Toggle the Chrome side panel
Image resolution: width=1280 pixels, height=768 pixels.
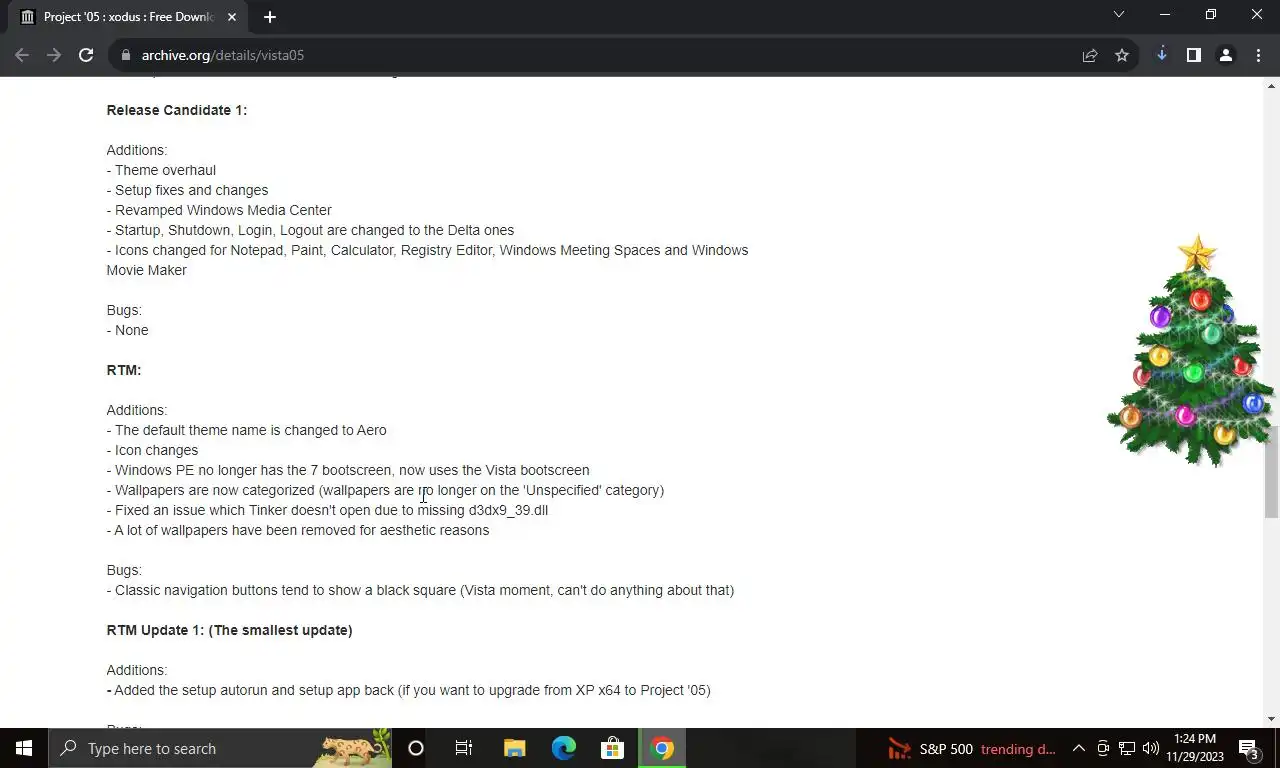(1193, 55)
